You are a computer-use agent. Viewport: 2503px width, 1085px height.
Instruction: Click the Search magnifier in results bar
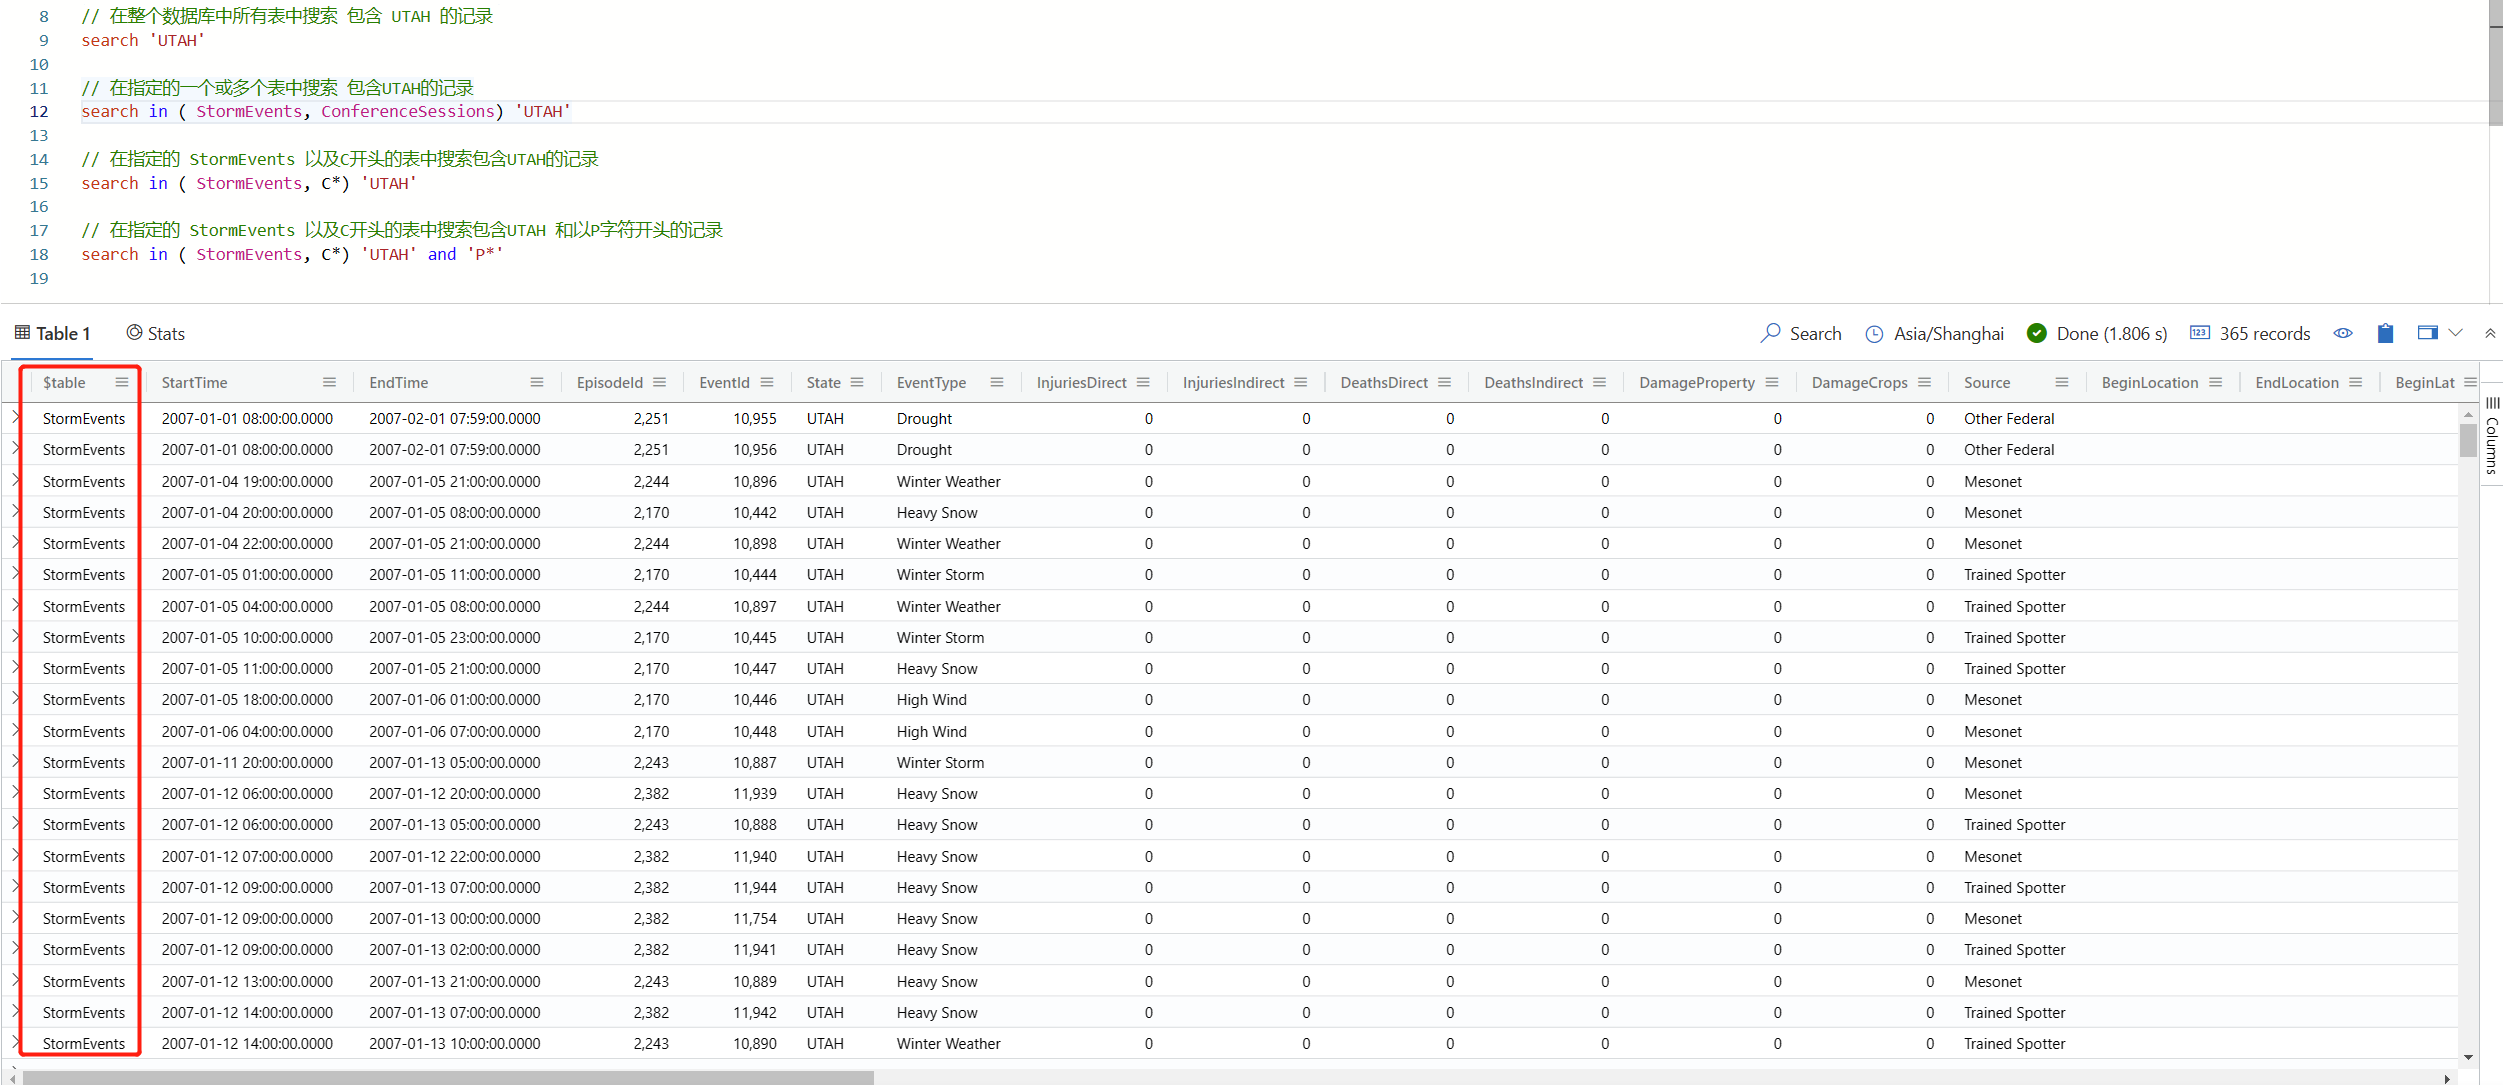1771,333
